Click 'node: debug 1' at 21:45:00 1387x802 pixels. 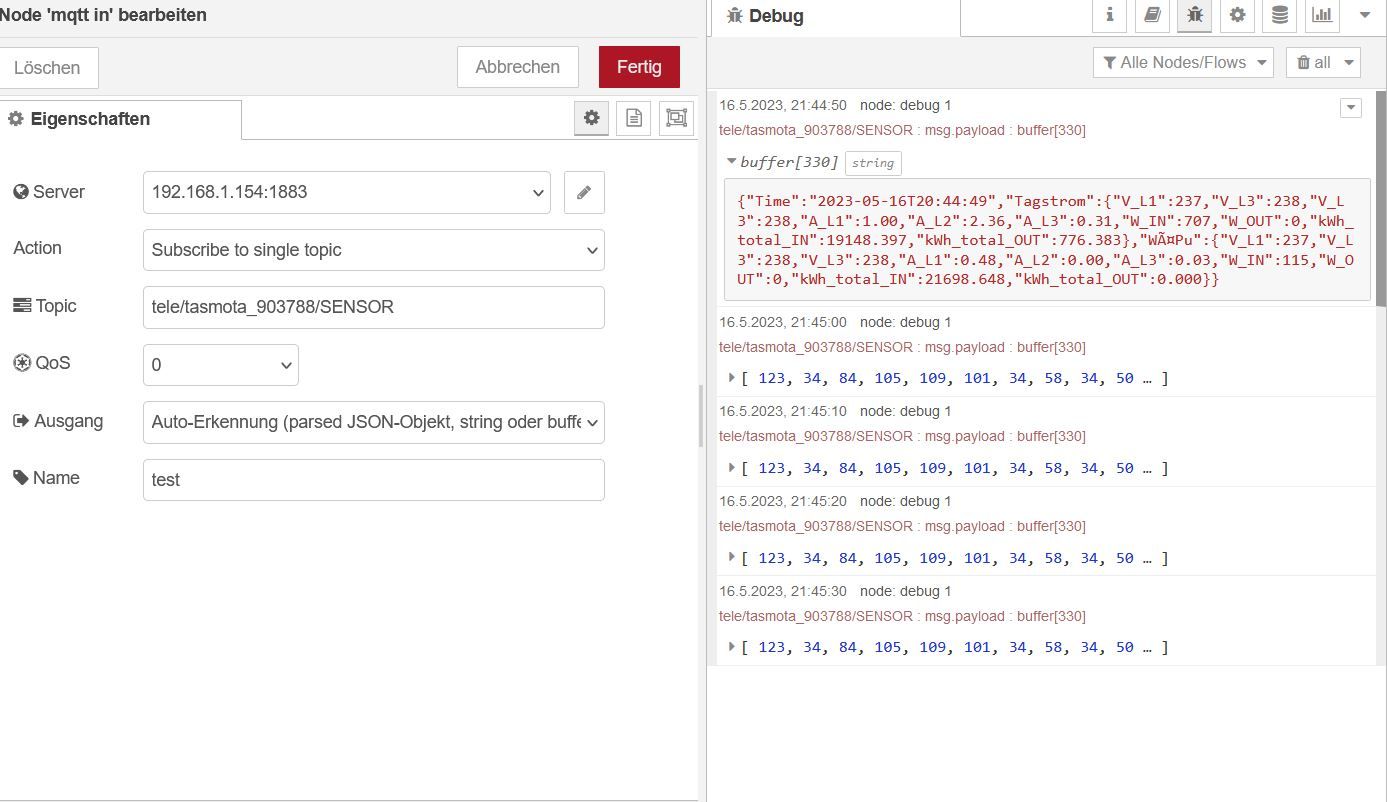coord(906,322)
